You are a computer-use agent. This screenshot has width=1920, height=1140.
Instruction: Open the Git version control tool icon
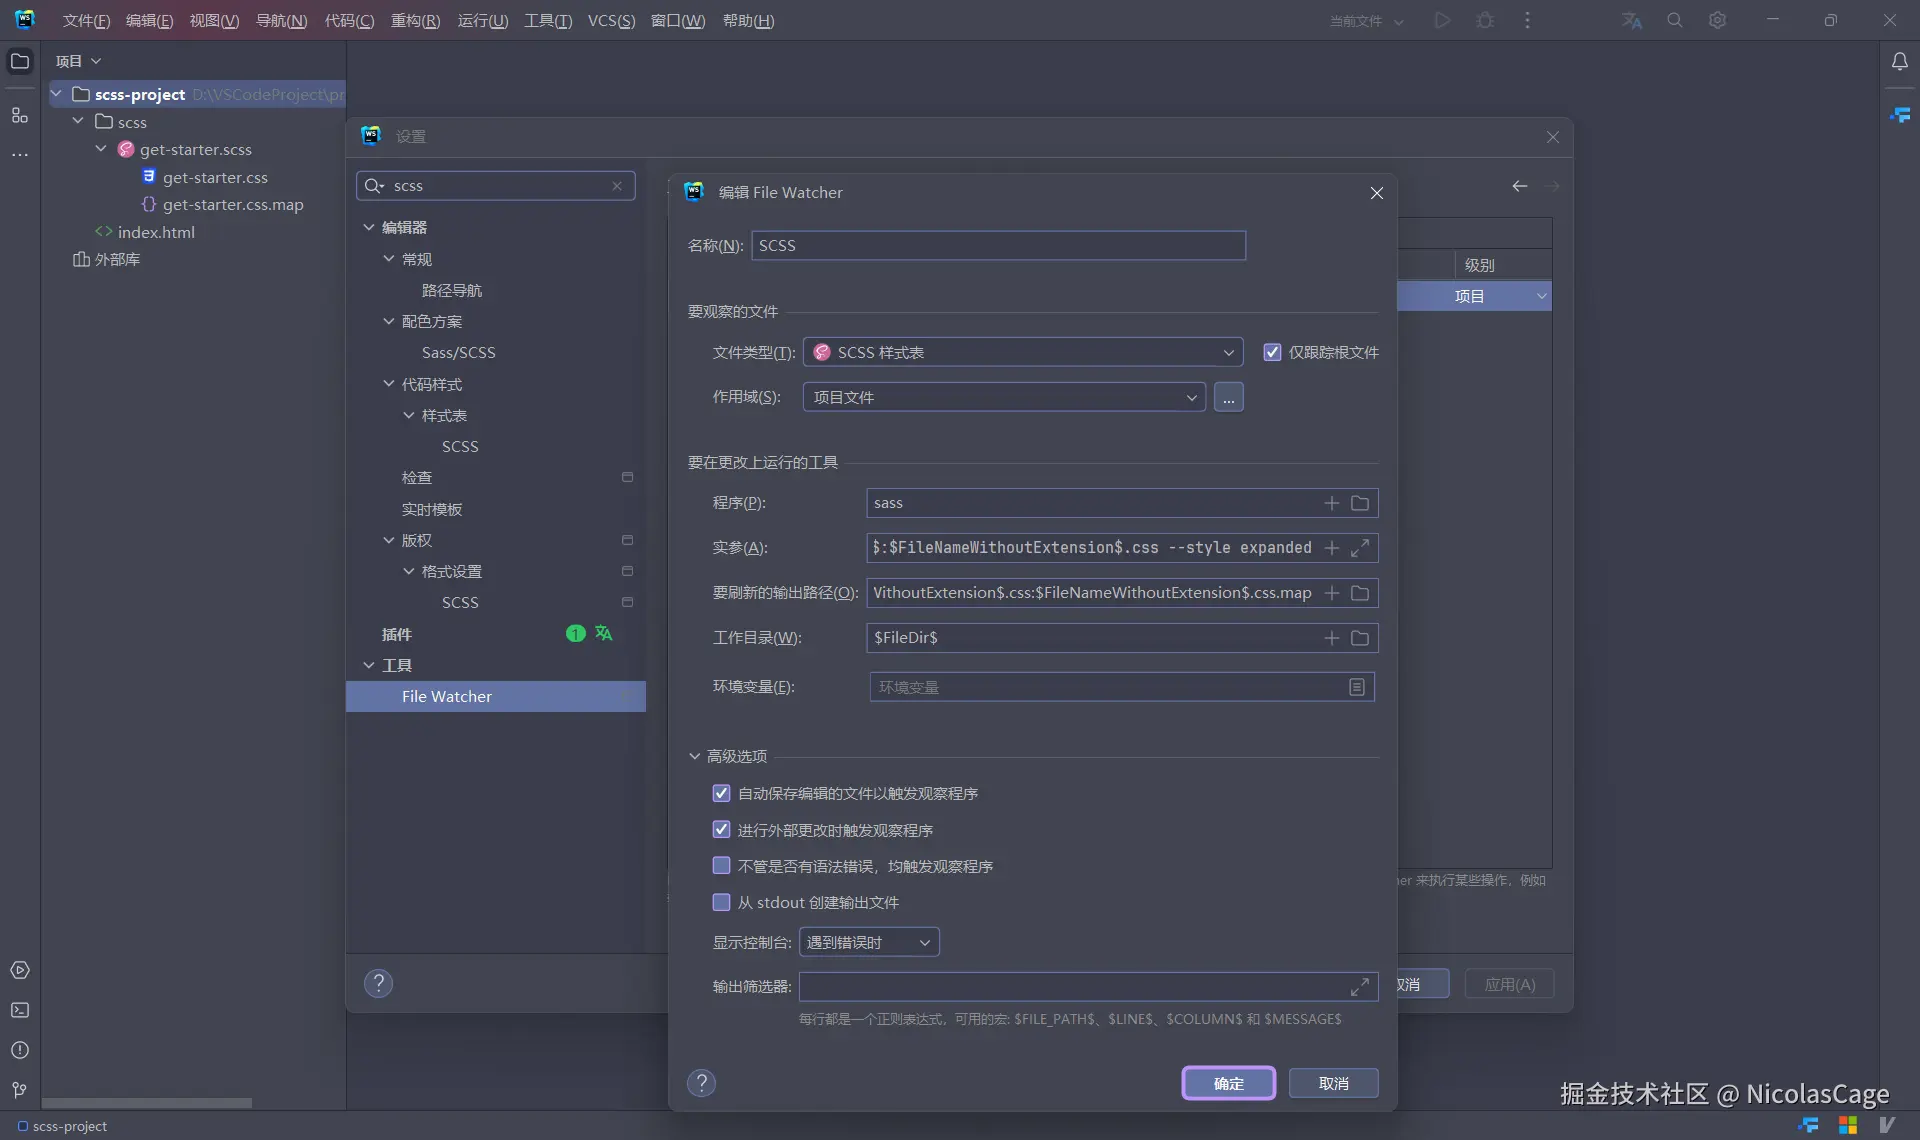point(20,1090)
